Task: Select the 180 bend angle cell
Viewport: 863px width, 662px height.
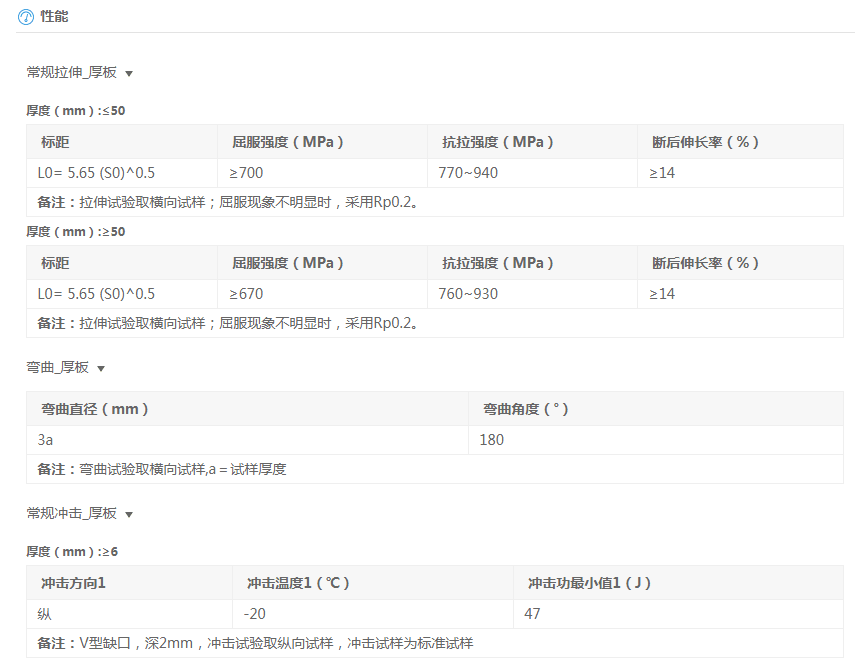Action: pos(492,440)
